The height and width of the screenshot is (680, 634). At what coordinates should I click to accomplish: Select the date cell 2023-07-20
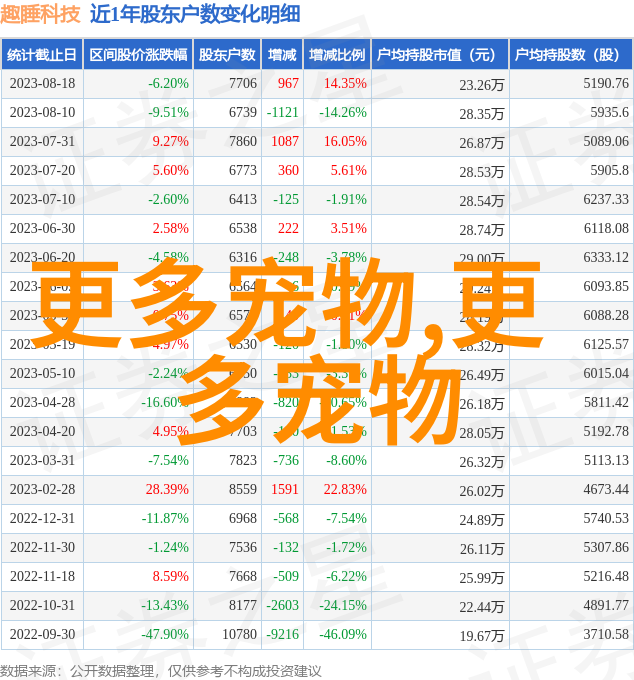point(42,170)
